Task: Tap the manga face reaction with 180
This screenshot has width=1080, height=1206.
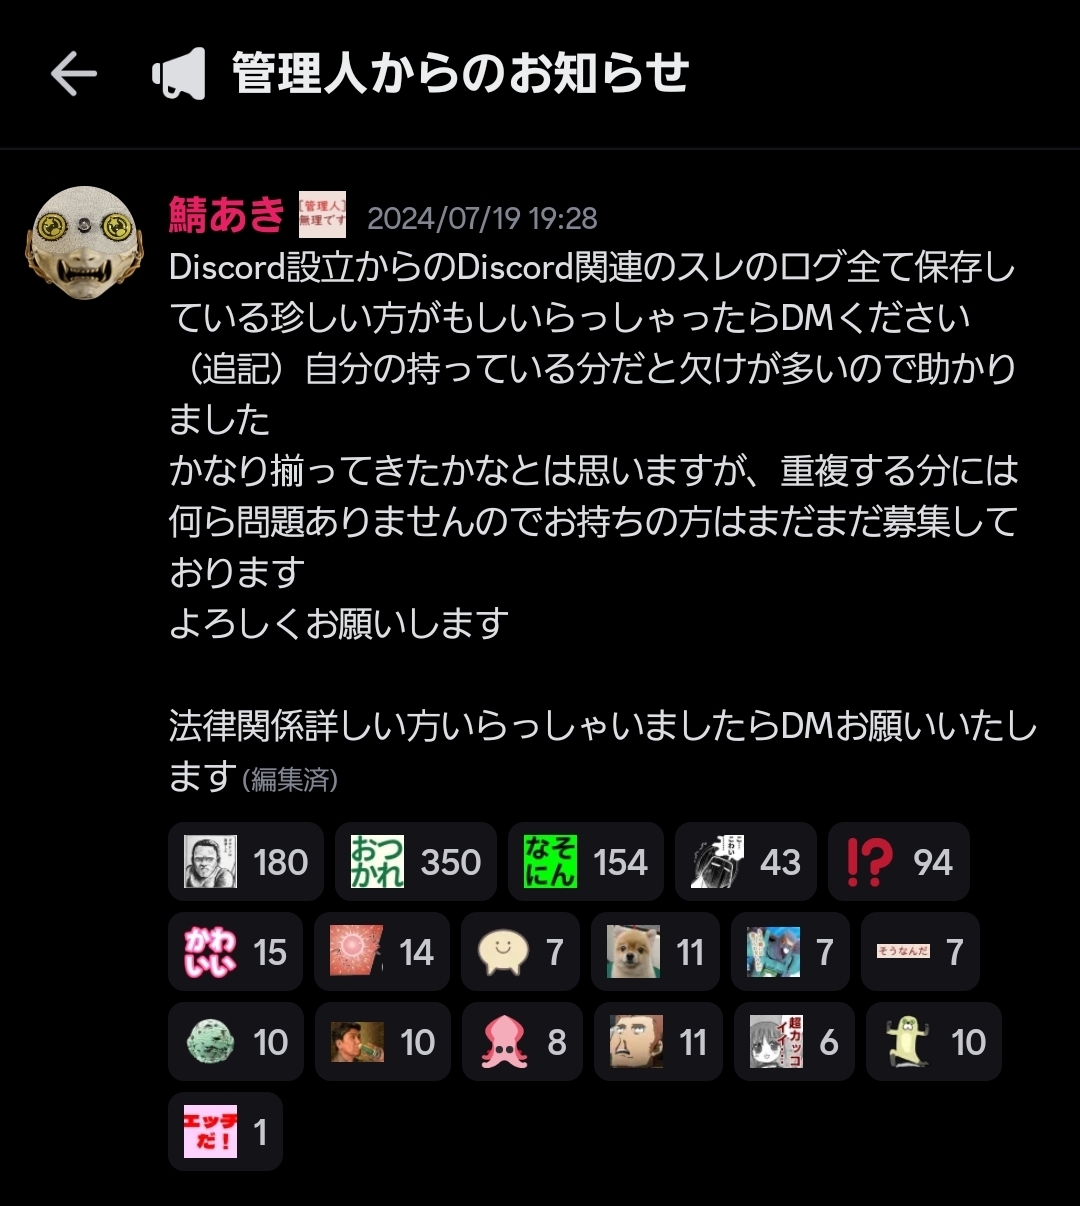Action: [246, 862]
